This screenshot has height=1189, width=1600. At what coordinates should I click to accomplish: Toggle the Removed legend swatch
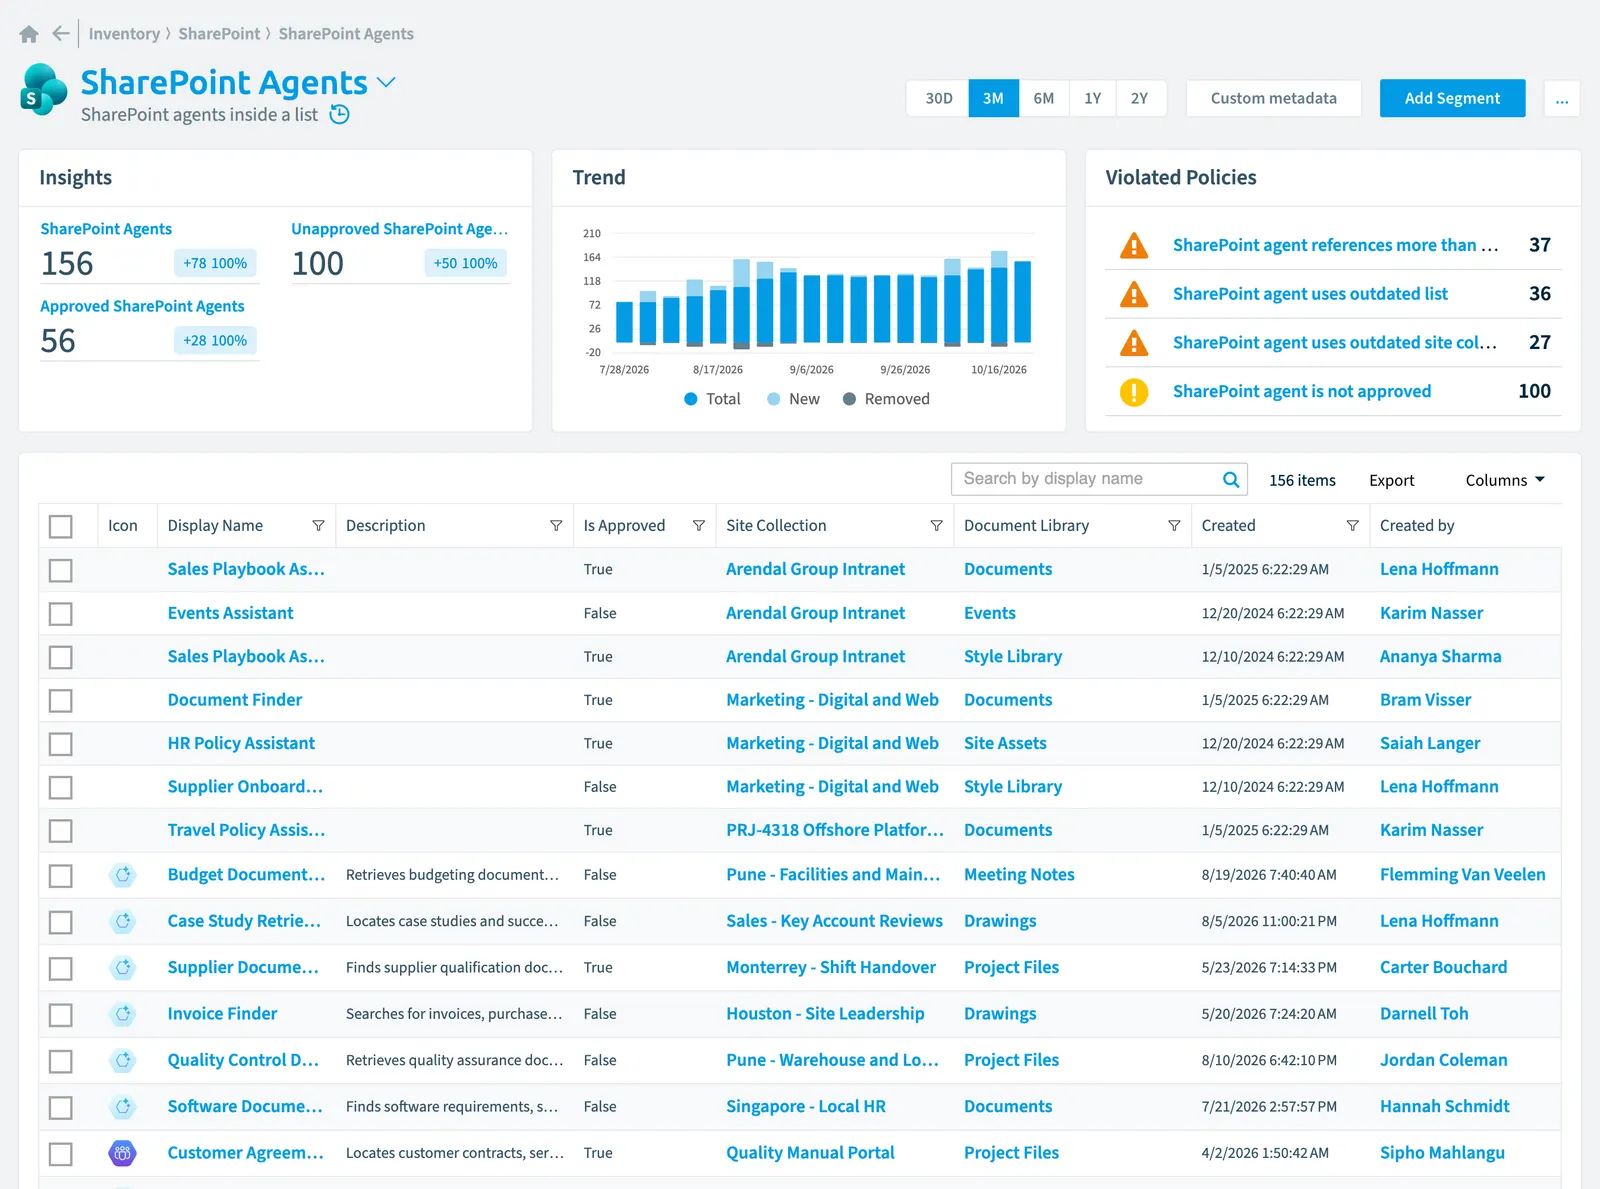point(849,399)
